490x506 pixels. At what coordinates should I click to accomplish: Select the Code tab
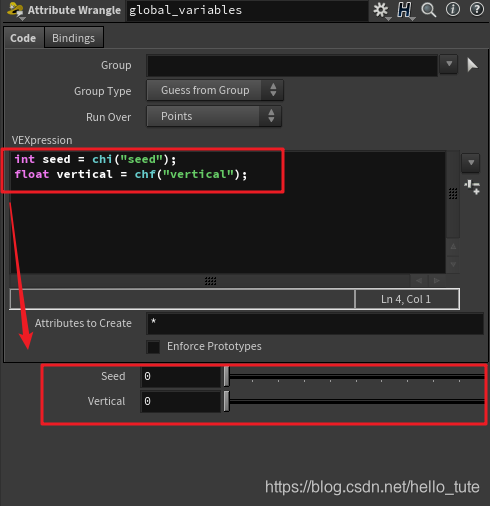coord(23,38)
